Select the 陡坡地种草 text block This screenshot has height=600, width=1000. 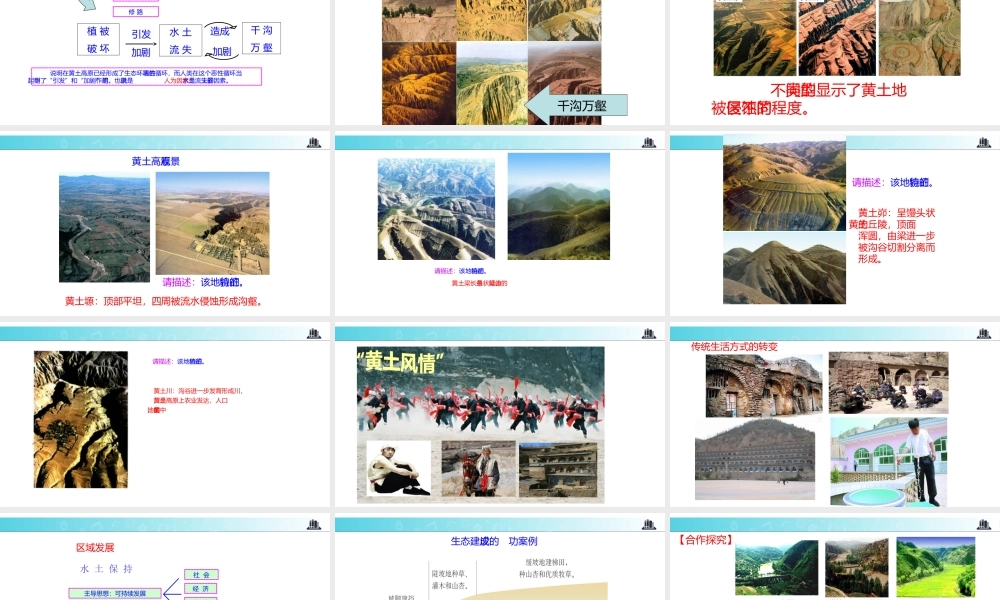[450, 580]
